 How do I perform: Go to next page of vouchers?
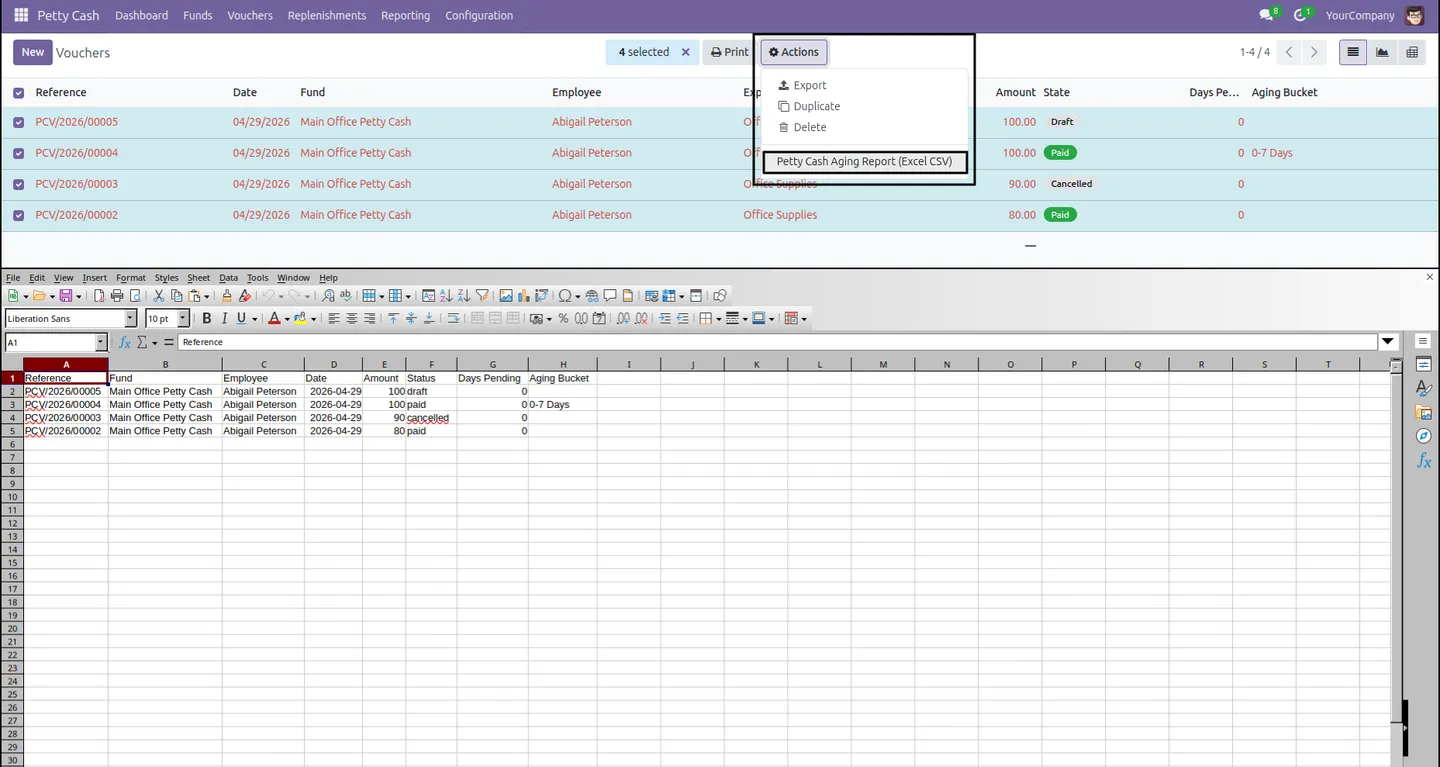click(x=1314, y=52)
